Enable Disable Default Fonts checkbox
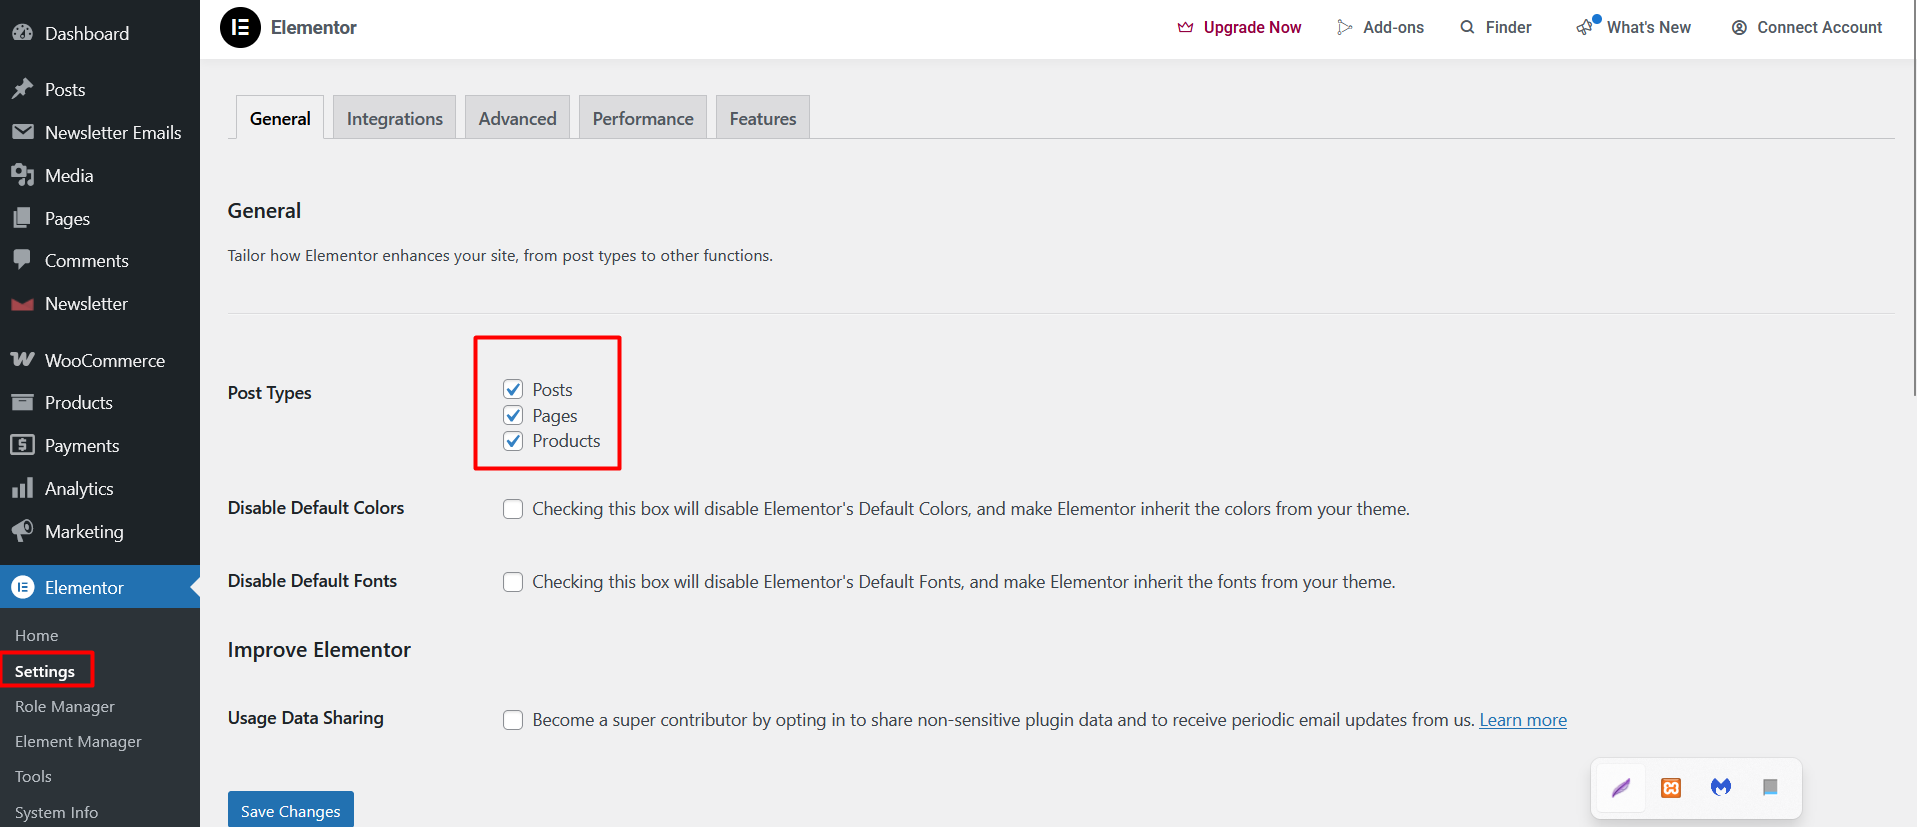 coord(513,582)
